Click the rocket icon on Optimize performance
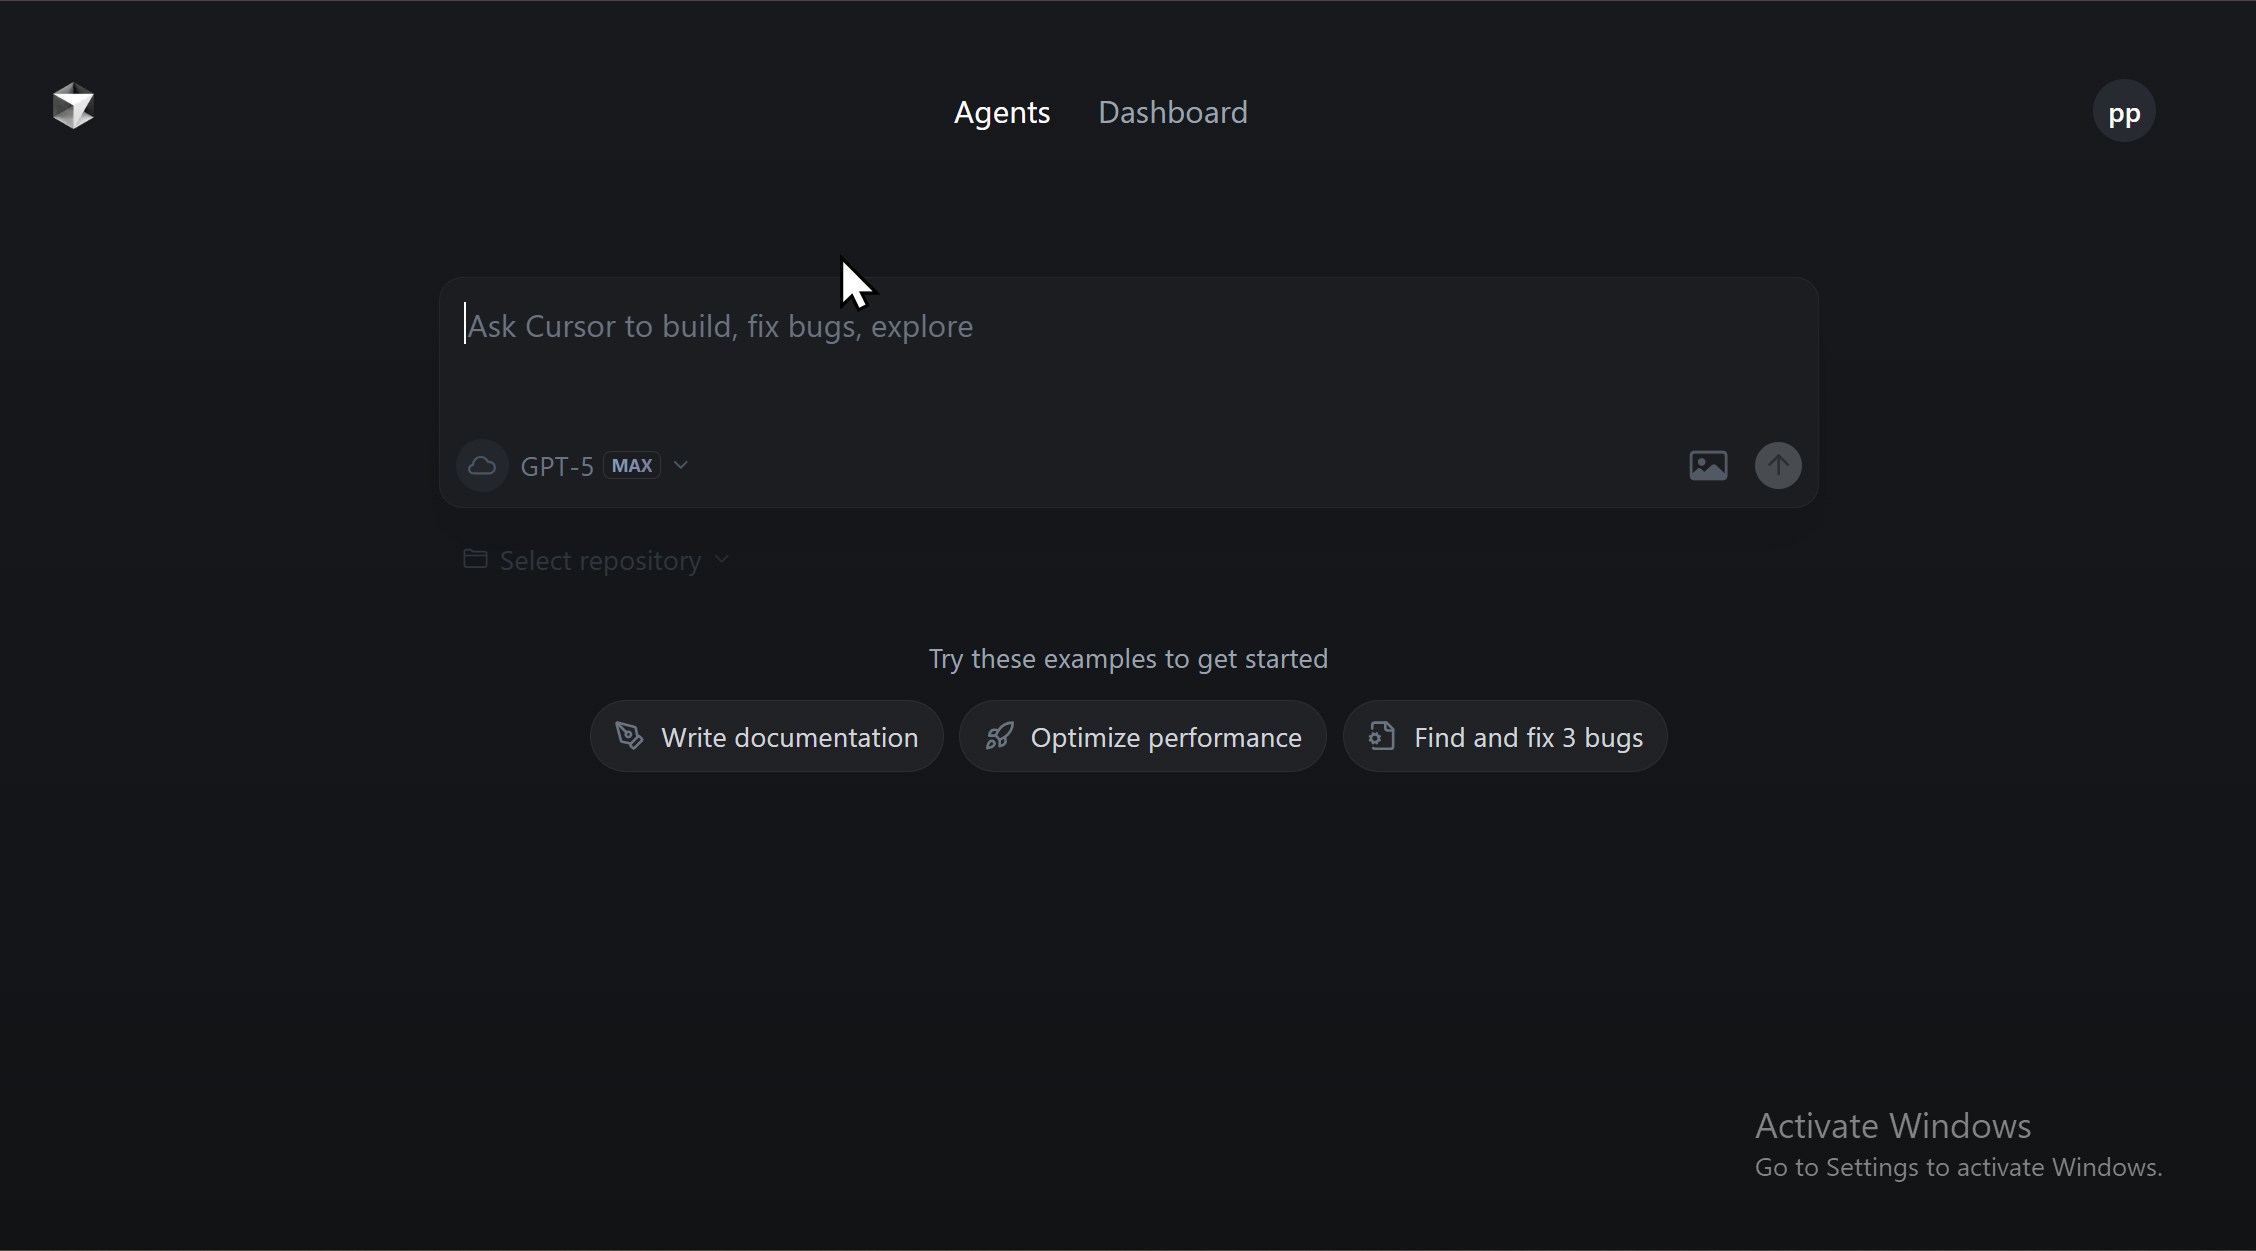The image size is (2256, 1251). click(x=999, y=736)
